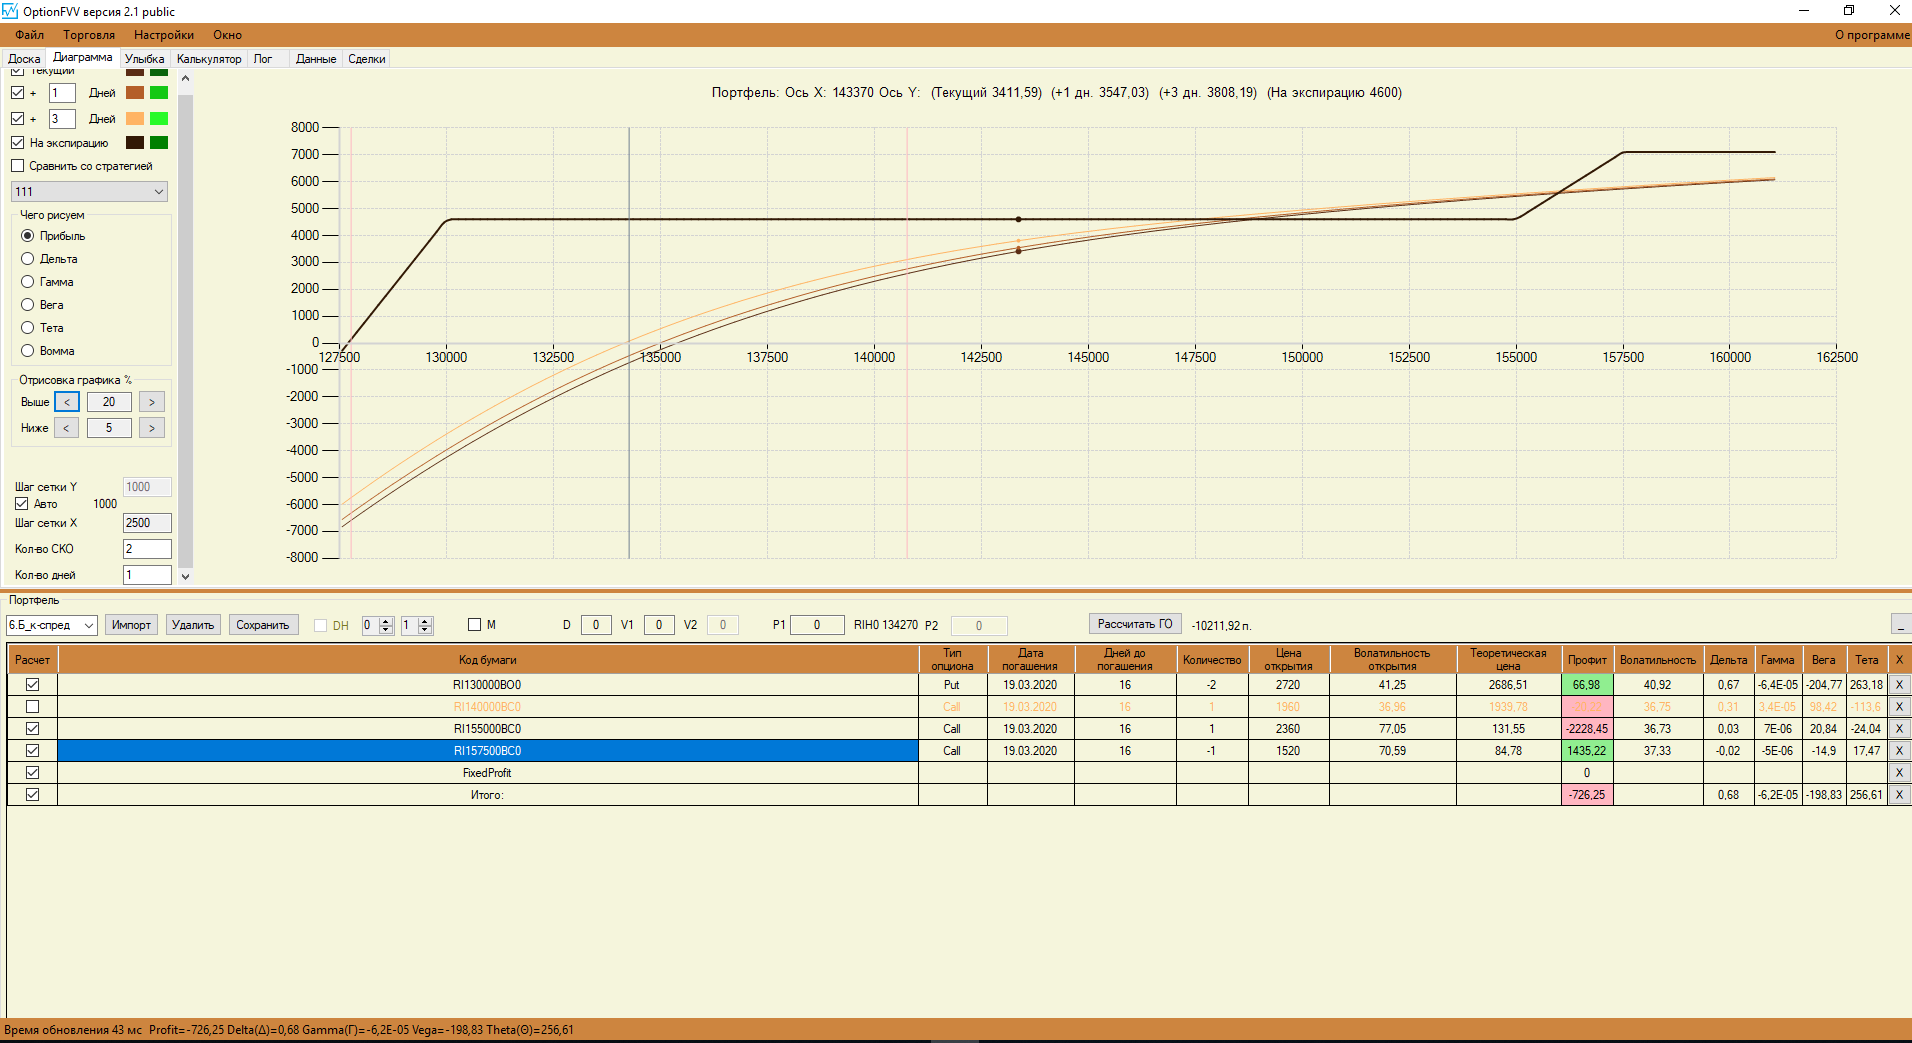Increase the 'Ниже' percent with right arrow
Image resolution: width=1912 pixels, height=1043 pixels.
[x=152, y=428]
